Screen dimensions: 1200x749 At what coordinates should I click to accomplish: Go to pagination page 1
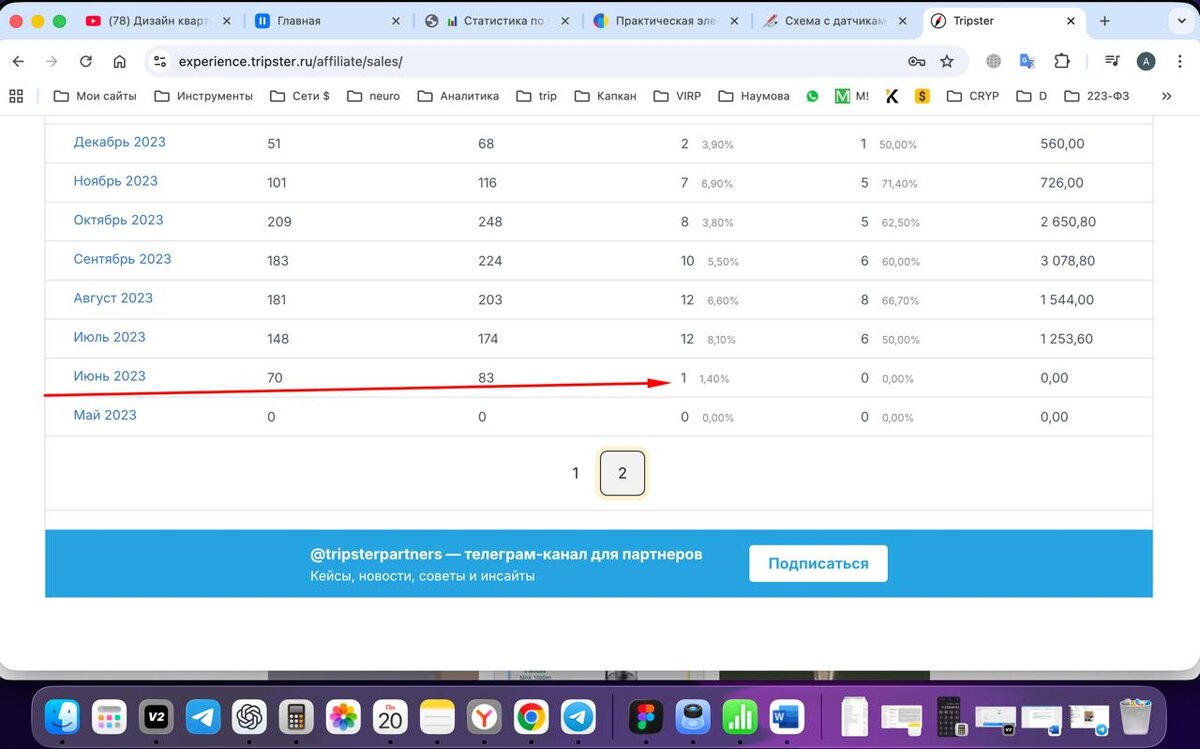(x=575, y=473)
